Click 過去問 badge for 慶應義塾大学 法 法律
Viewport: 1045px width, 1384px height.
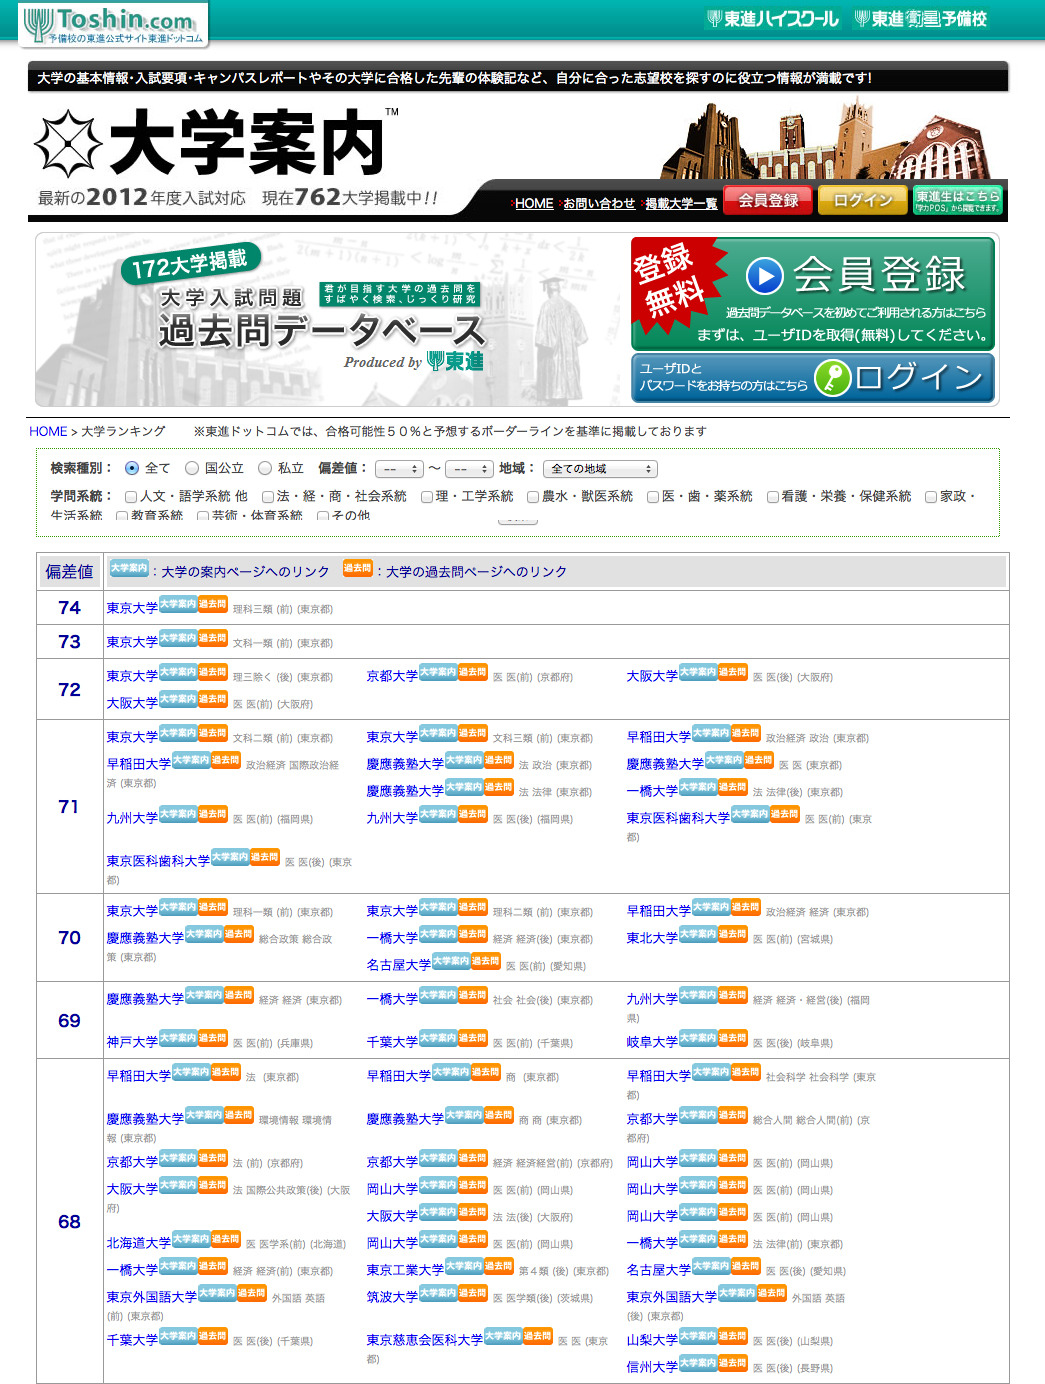pyautogui.click(x=498, y=787)
